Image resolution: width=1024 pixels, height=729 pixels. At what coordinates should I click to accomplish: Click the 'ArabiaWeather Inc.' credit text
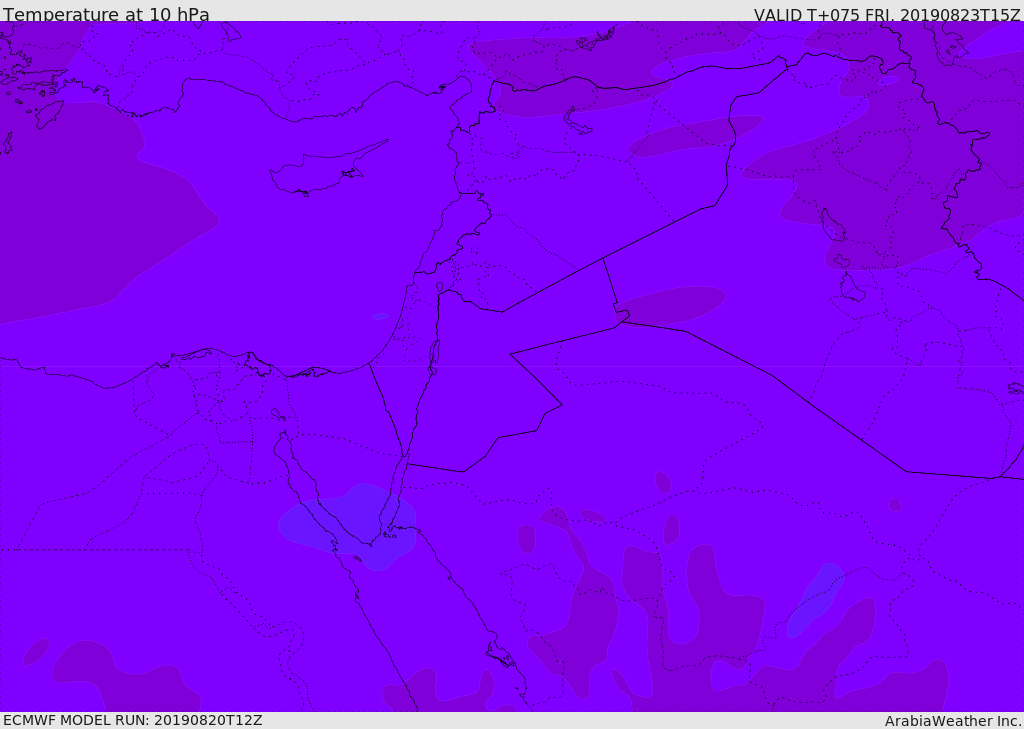click(x=953, y=721)
